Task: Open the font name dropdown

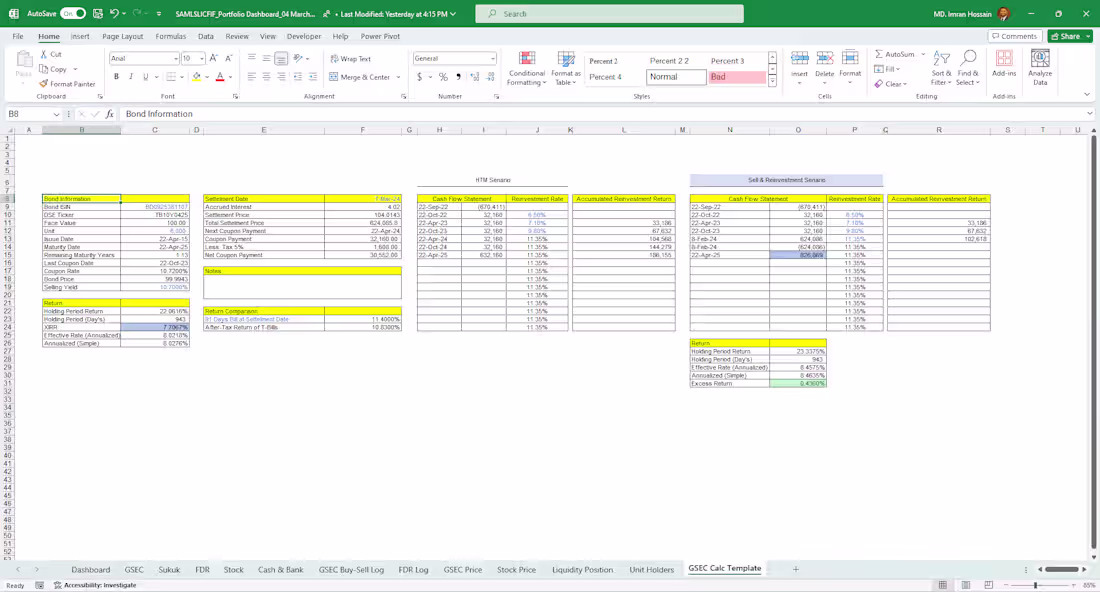Action: [175, 58]
